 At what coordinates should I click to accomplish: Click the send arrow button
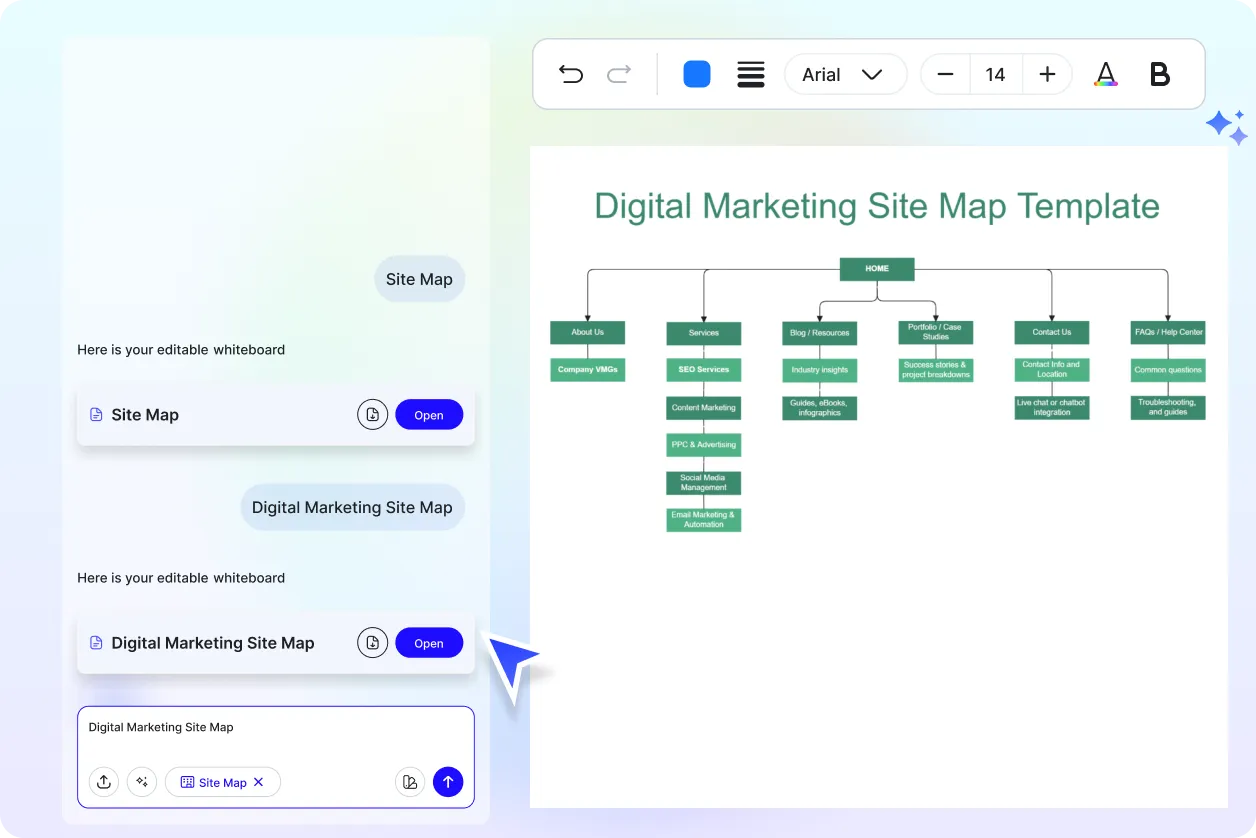pos(448,782)
